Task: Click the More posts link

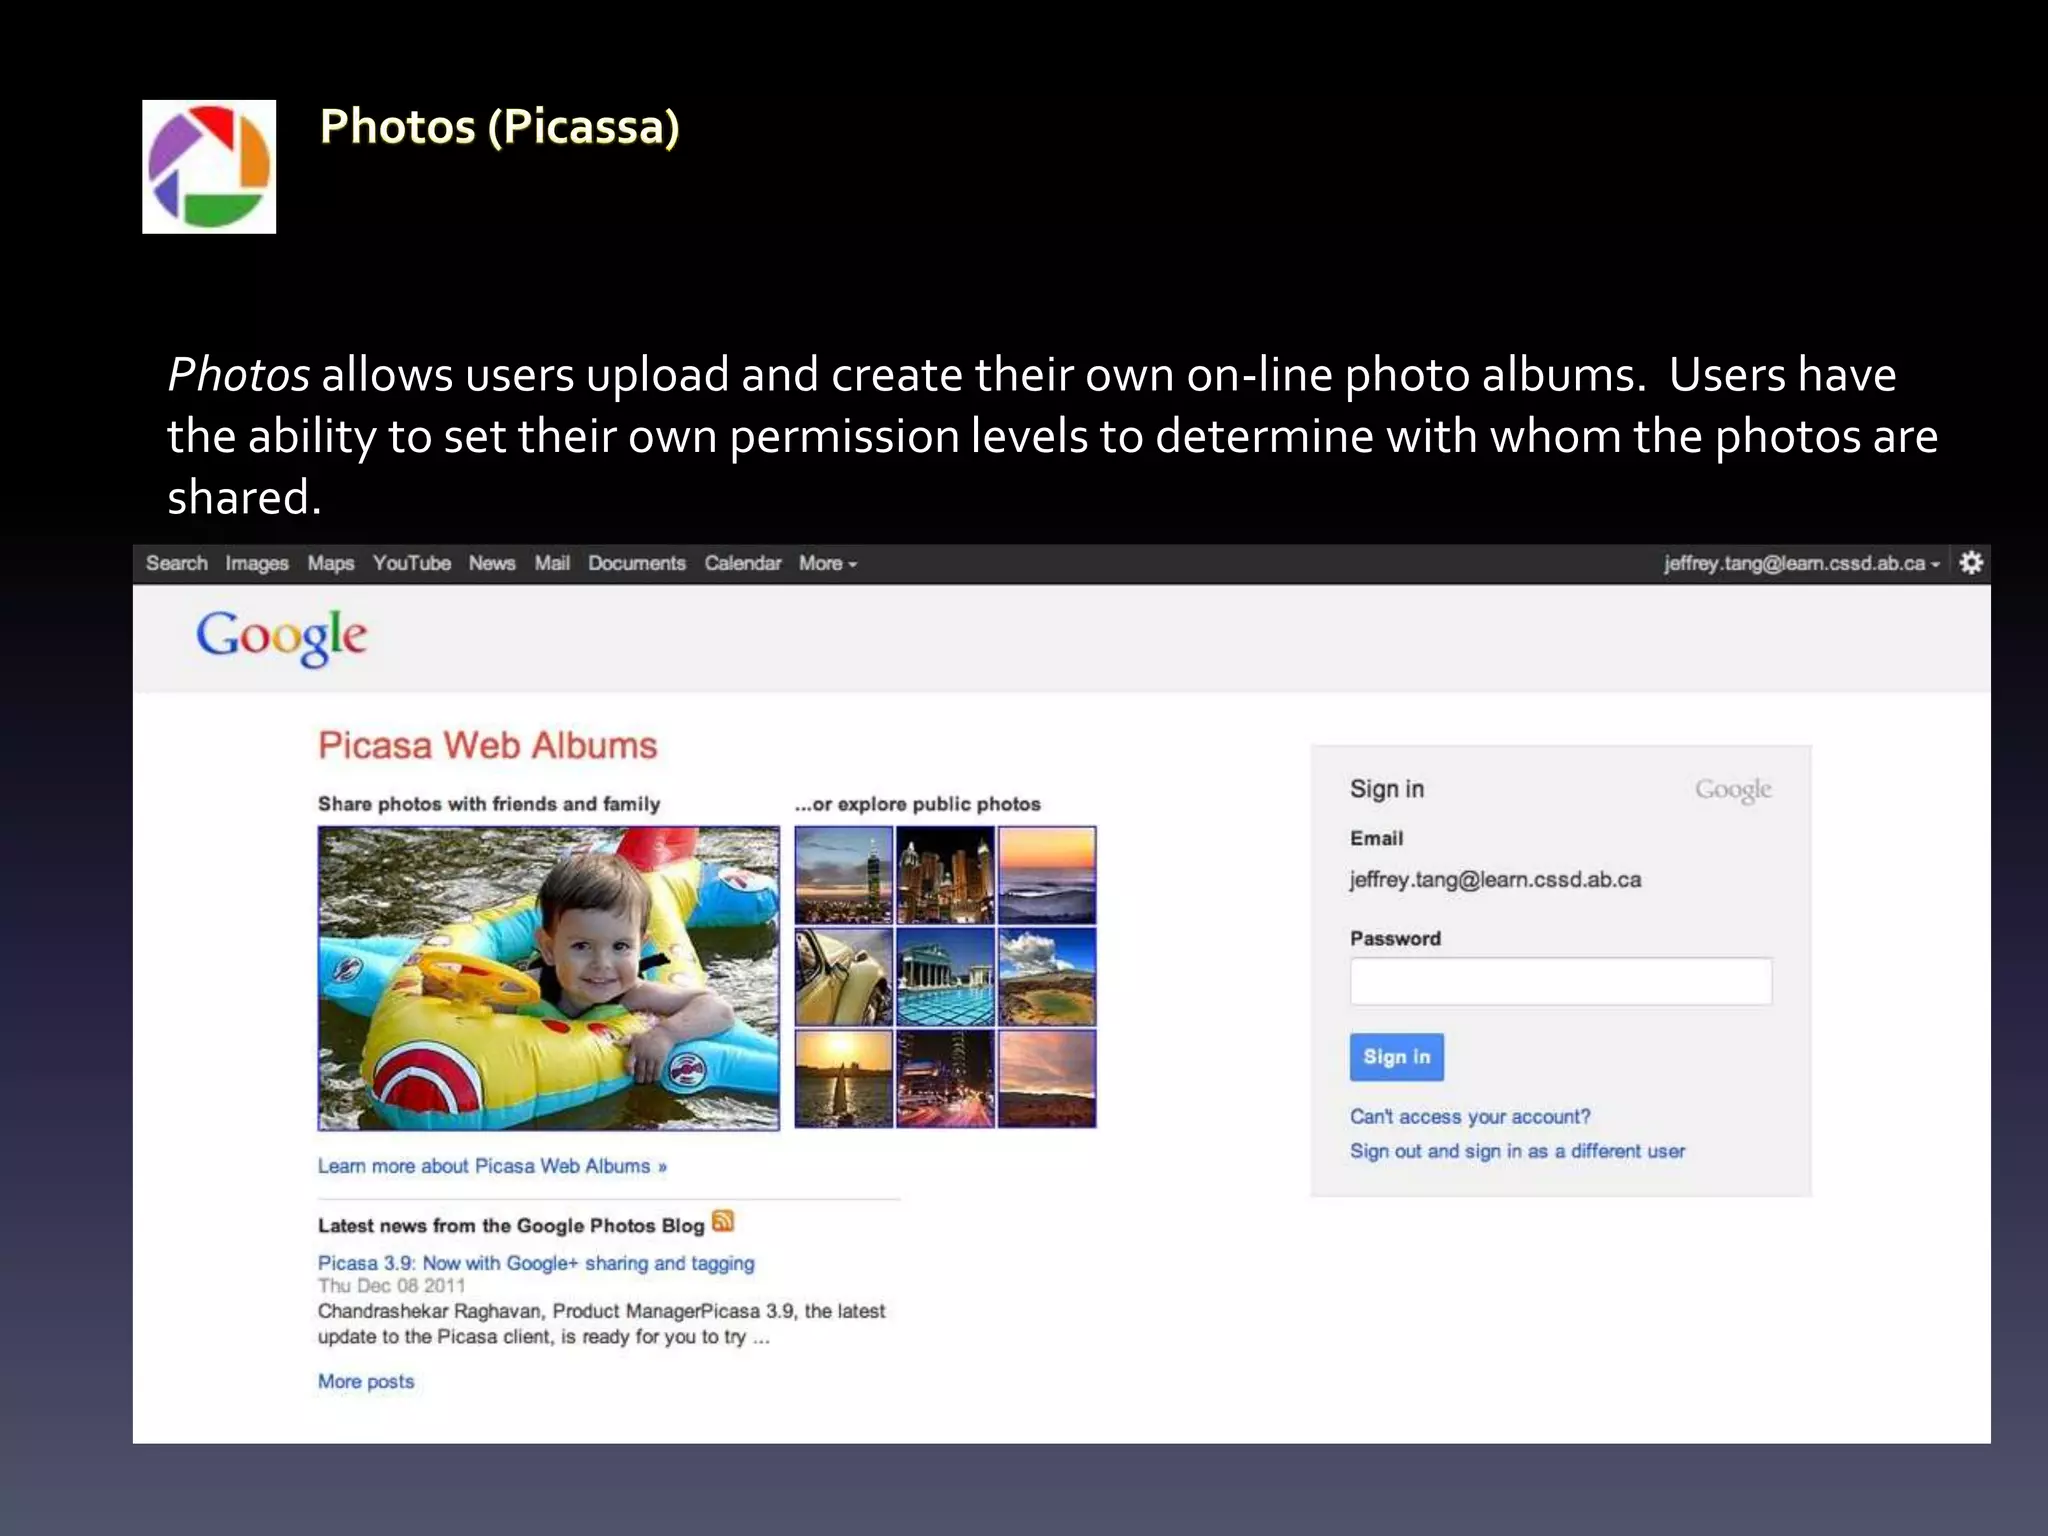Action: pos(366,1381)
